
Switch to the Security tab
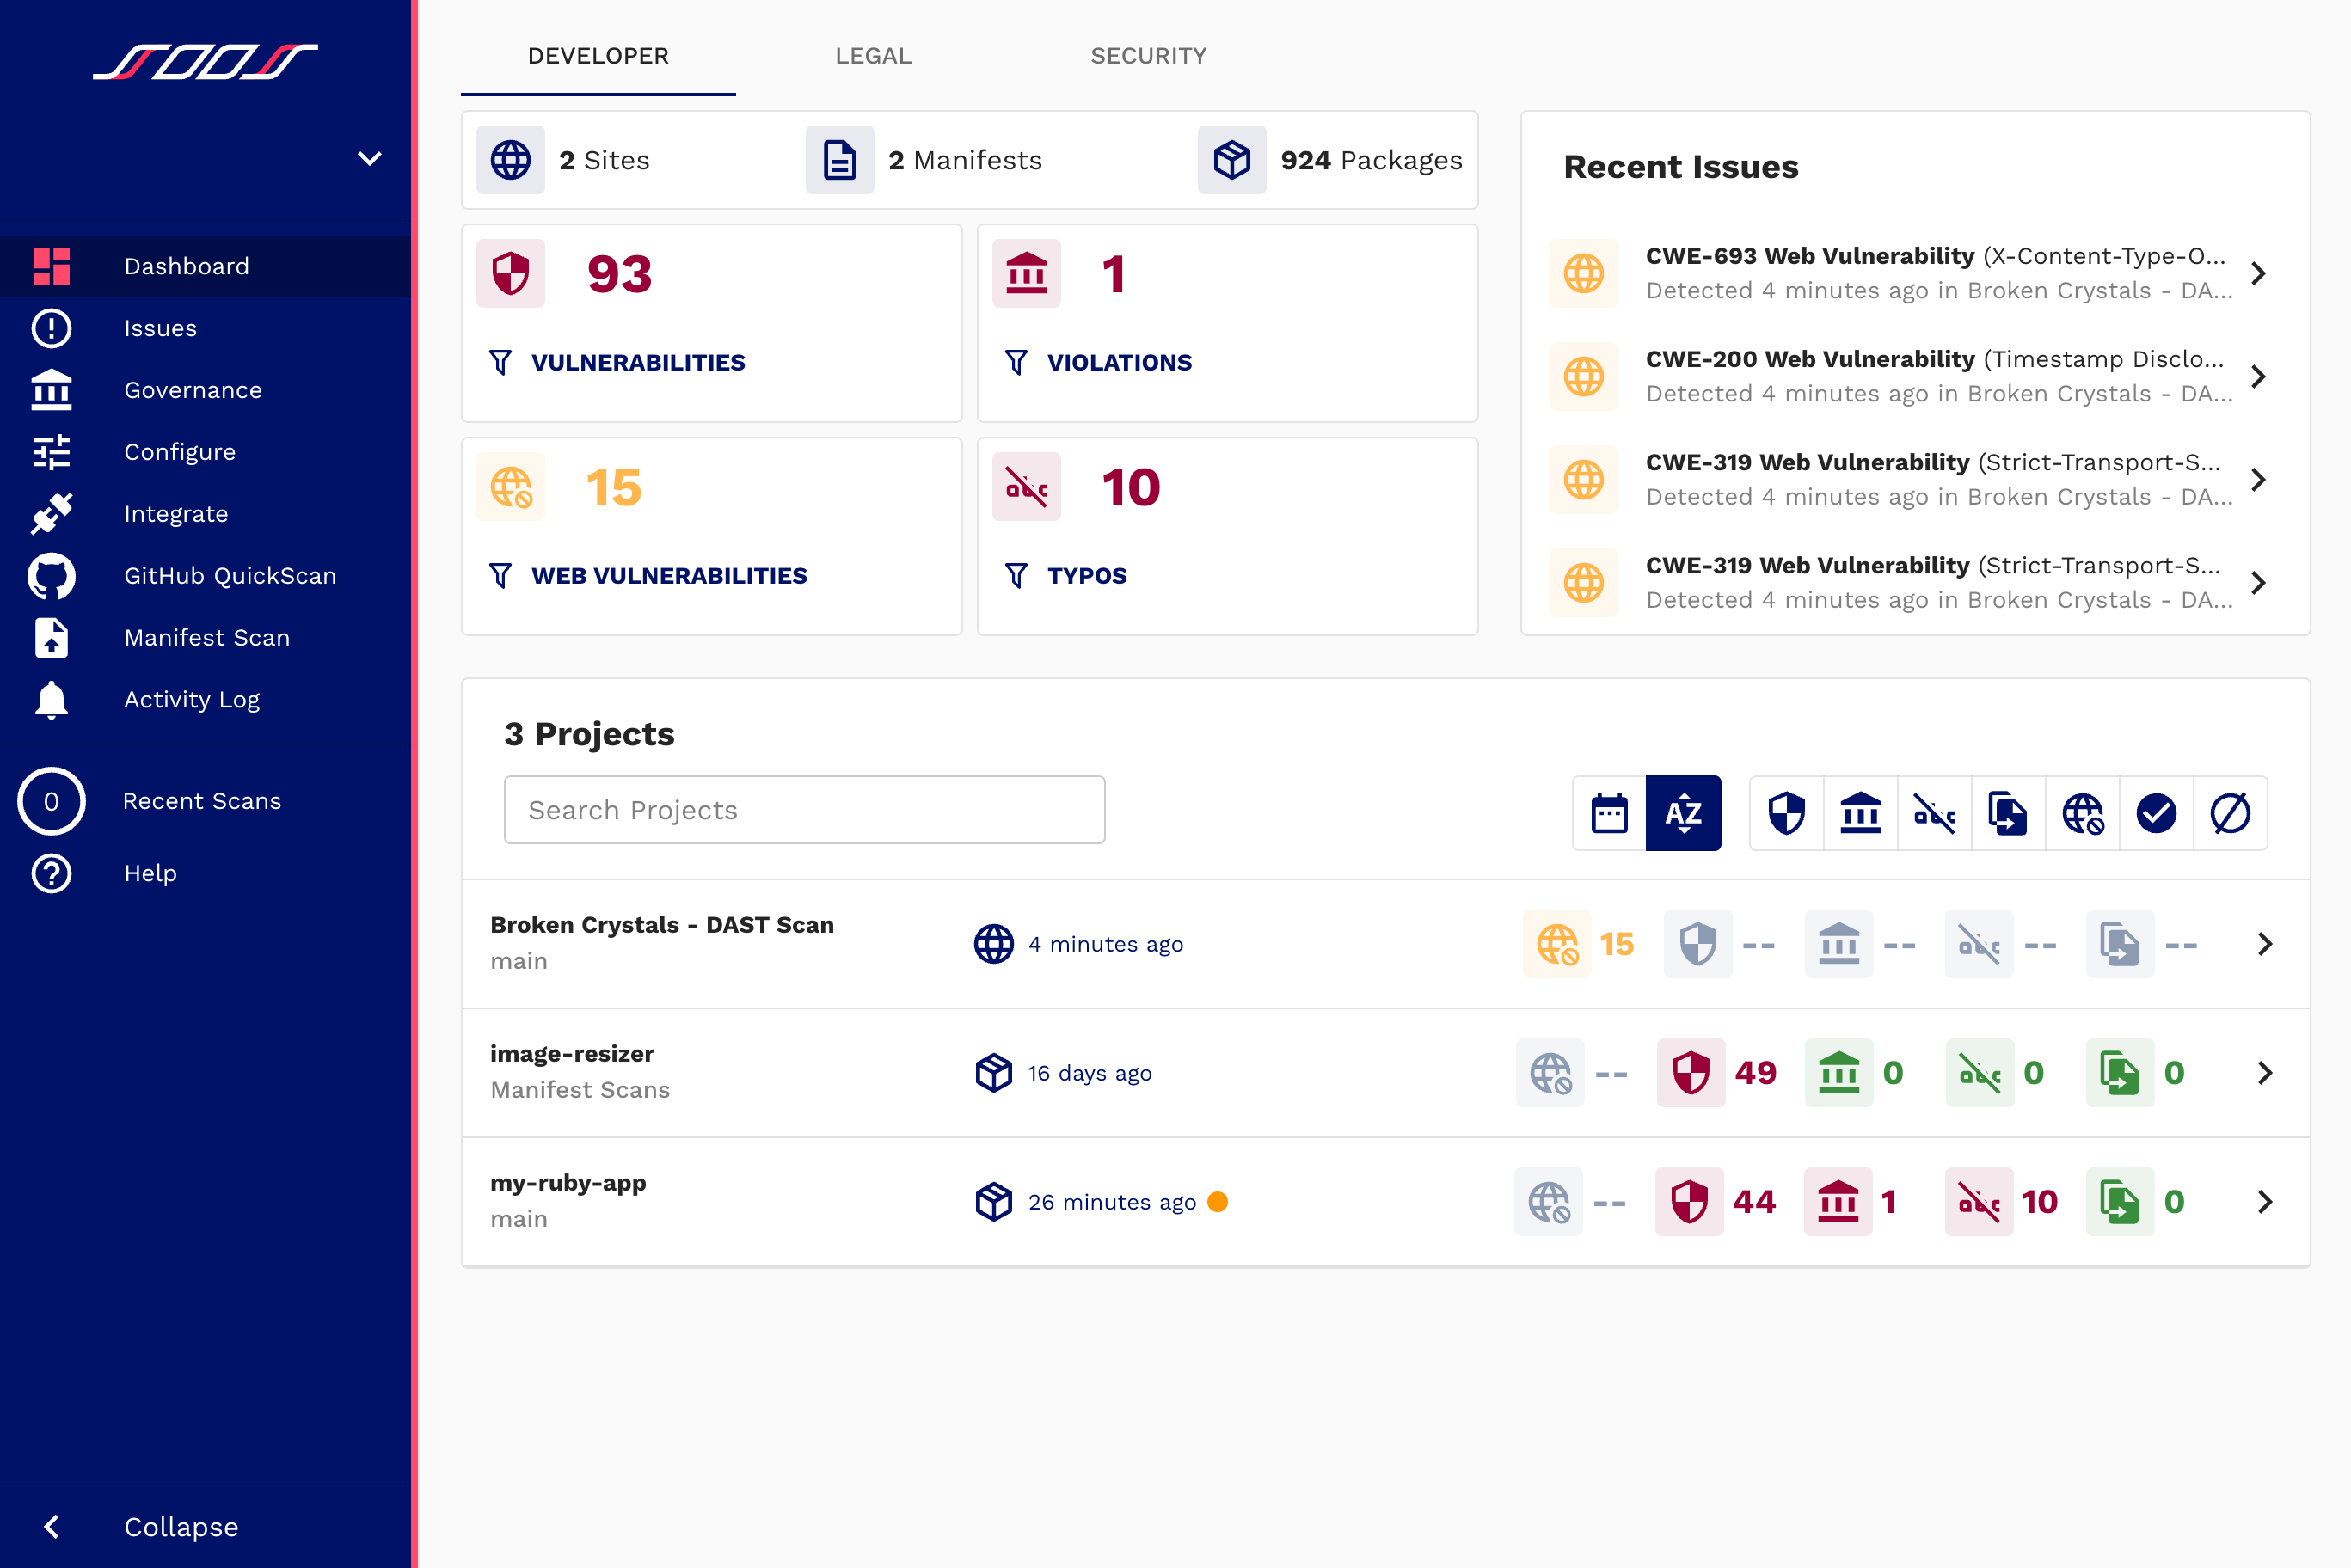1148,56
